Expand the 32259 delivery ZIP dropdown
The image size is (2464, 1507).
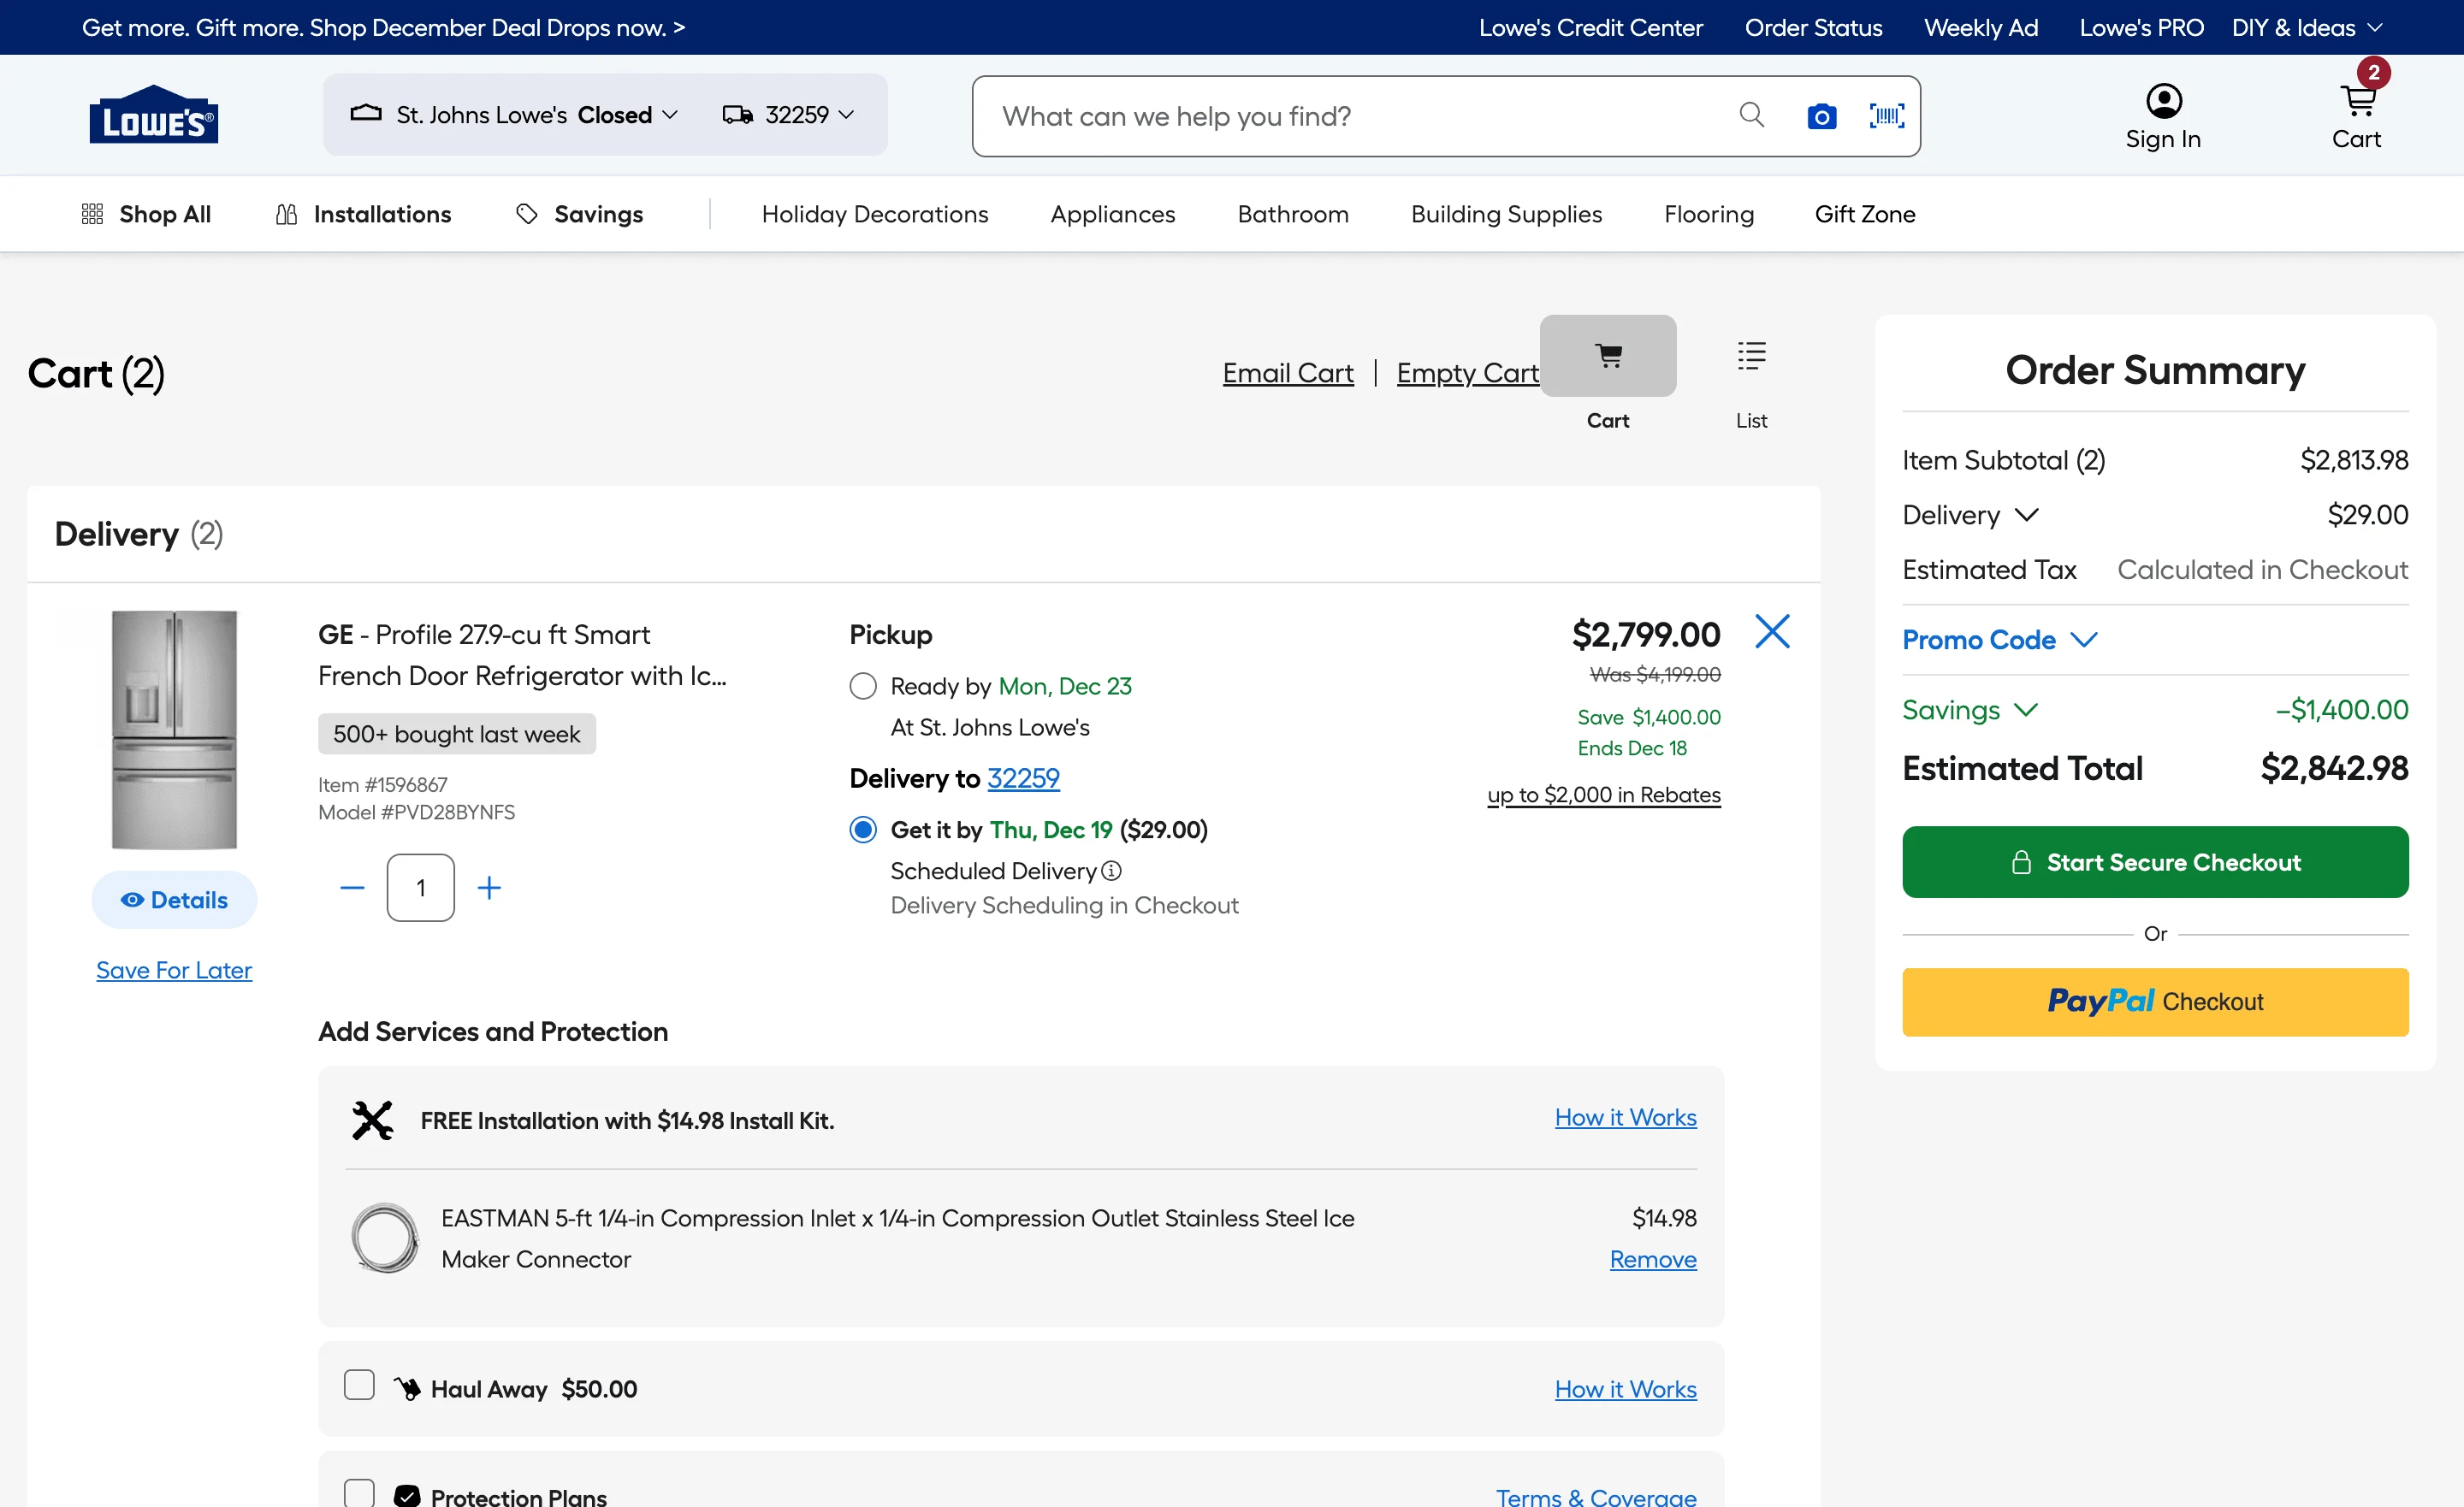pos(788,115)
